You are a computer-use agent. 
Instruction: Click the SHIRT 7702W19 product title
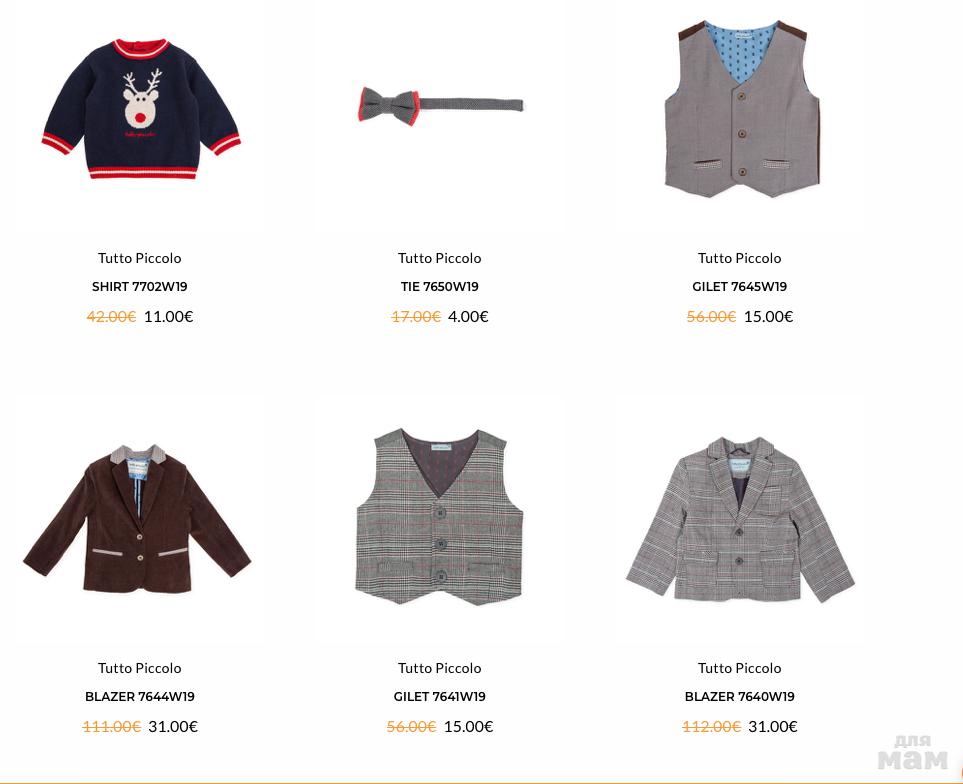pos(139,287)
